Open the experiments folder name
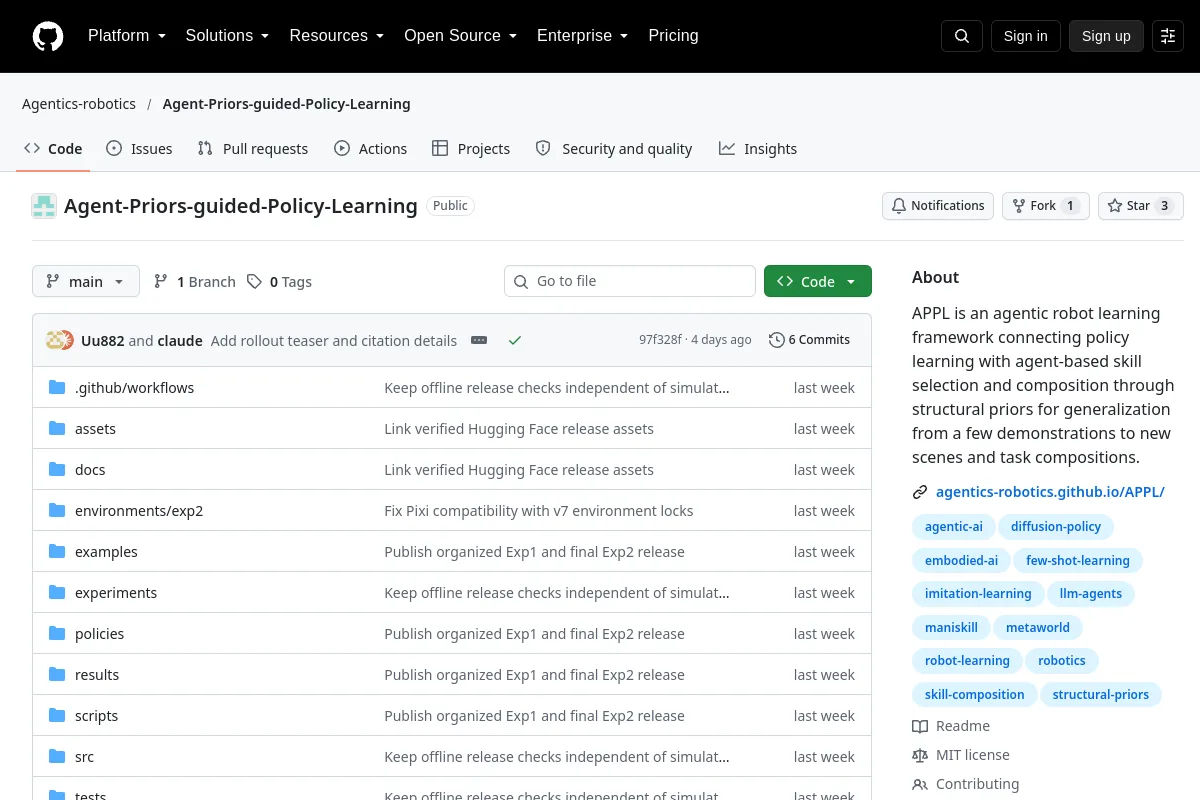The height and width of the screenshot is (800, 1200). click(x=116, y=593)
